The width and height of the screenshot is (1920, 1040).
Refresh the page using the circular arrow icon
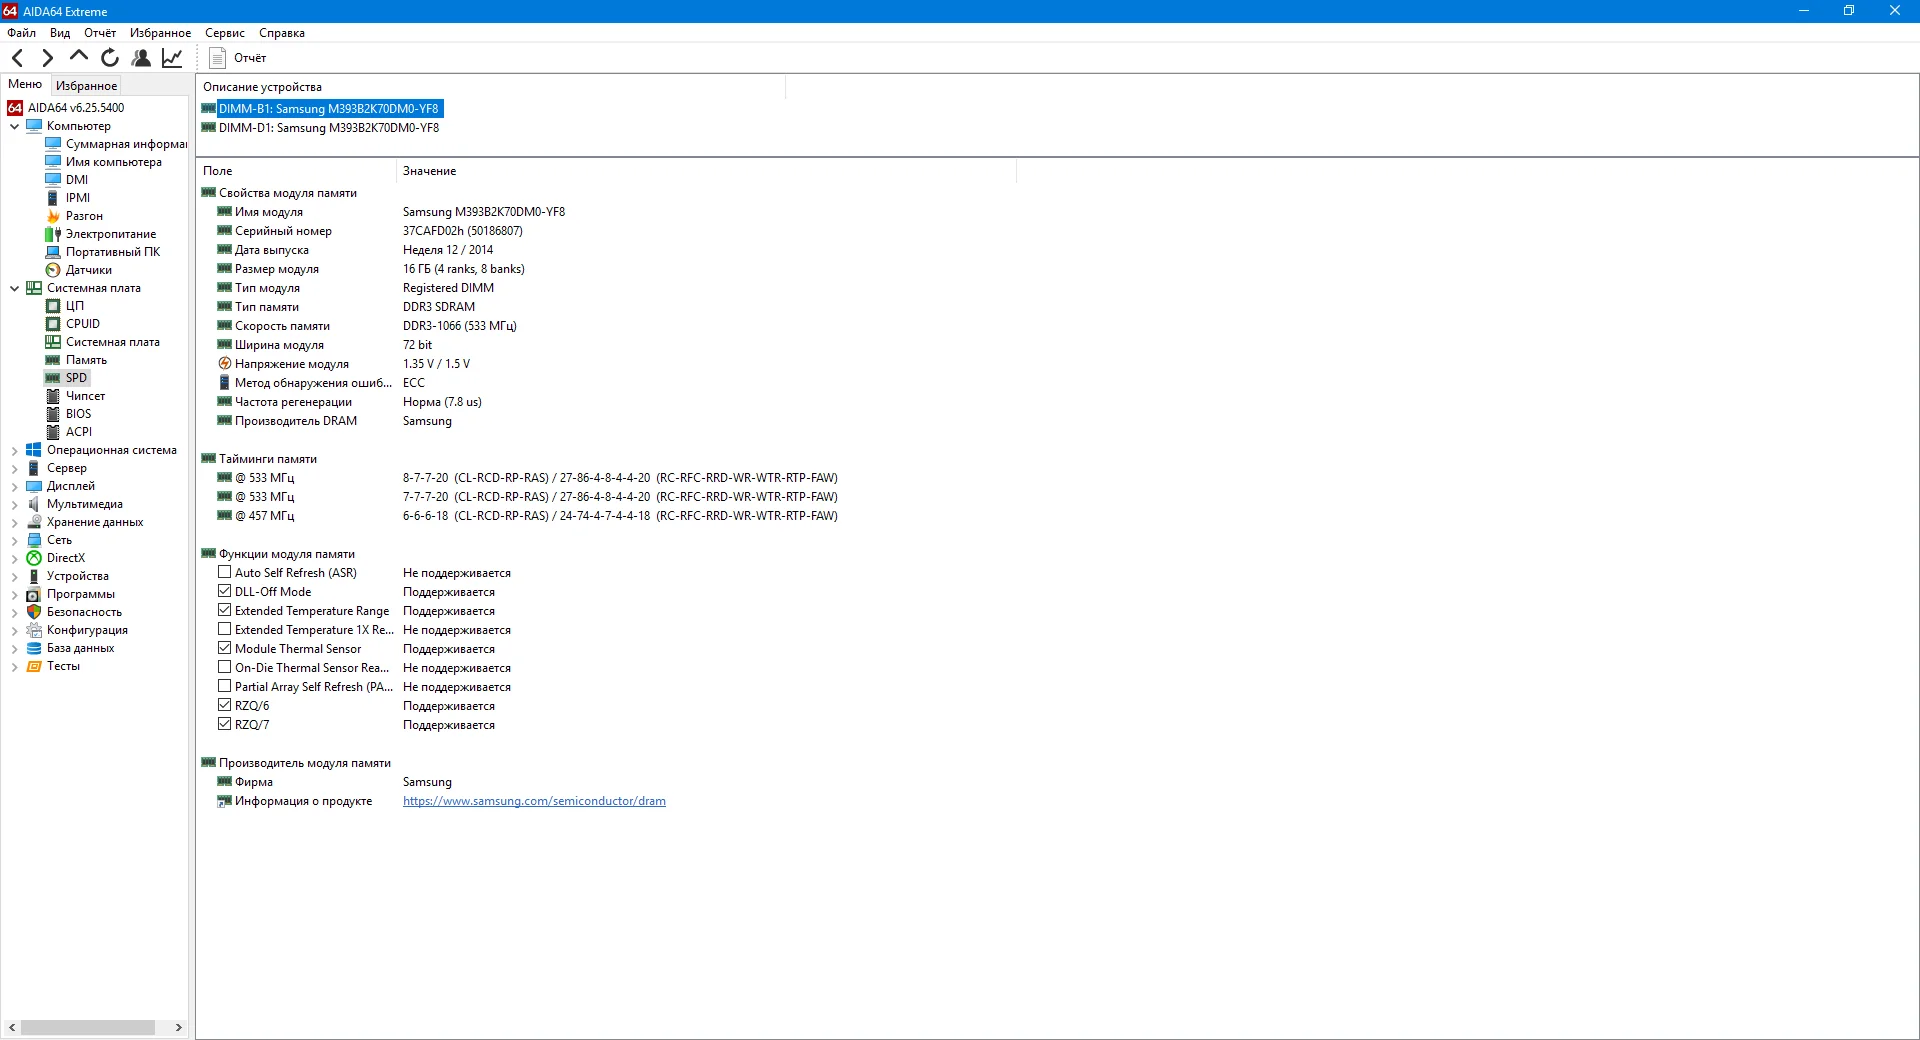110,58
